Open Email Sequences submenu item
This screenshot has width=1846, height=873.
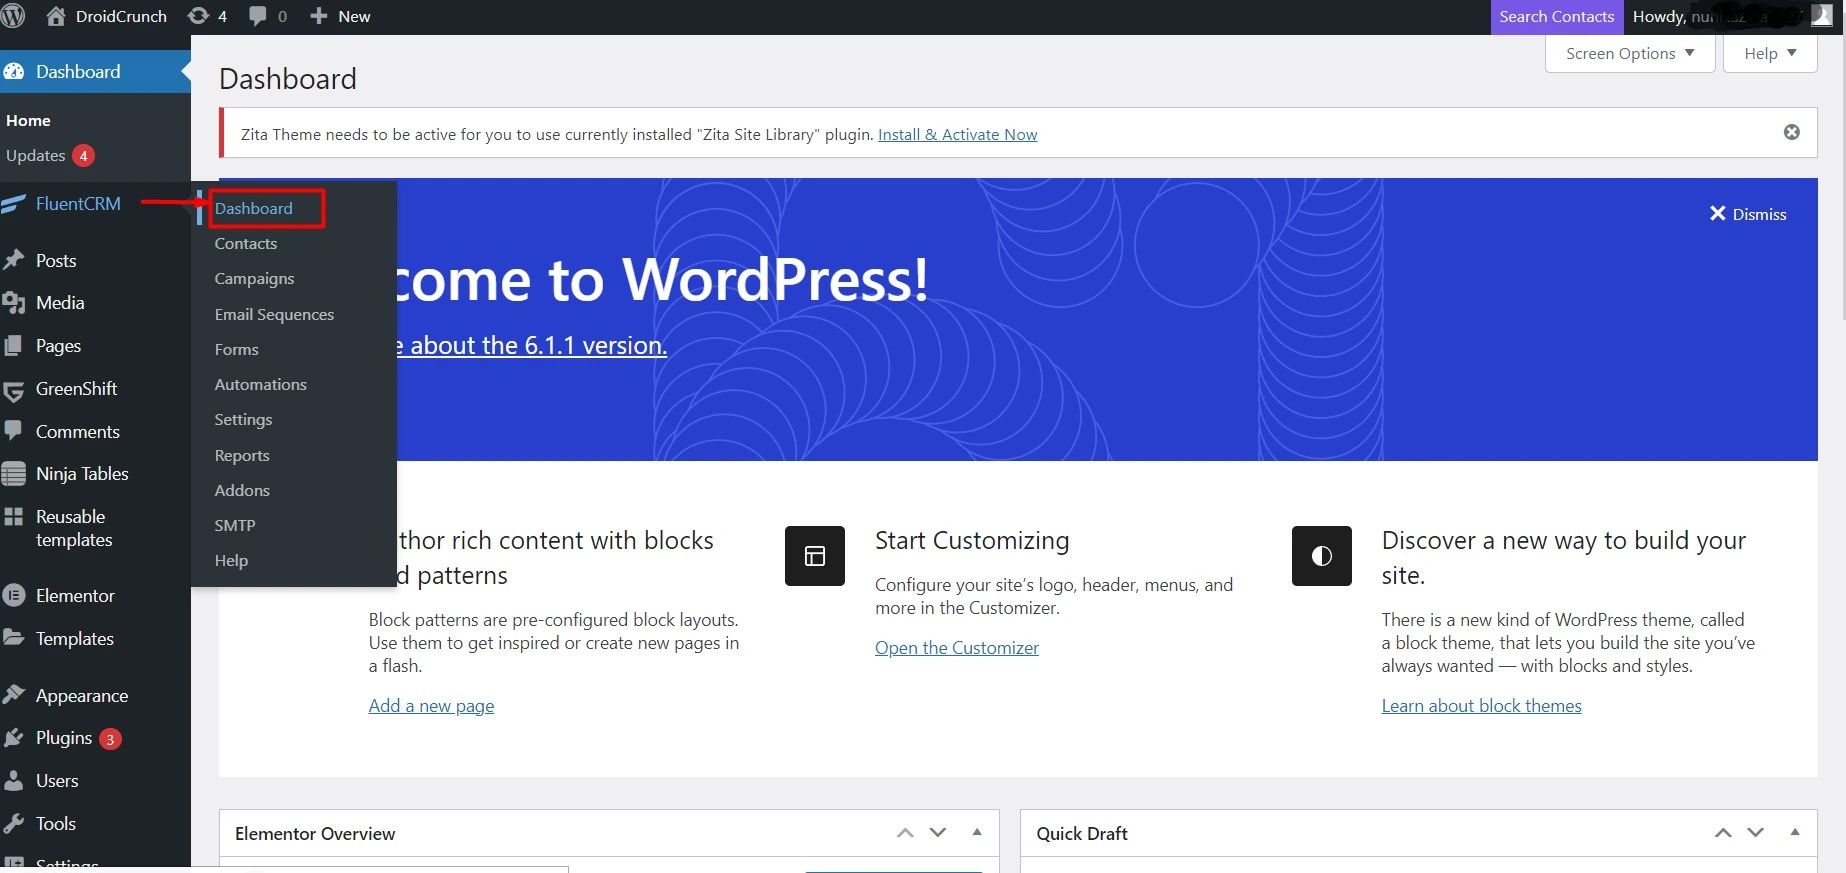[x=274, y=314]
